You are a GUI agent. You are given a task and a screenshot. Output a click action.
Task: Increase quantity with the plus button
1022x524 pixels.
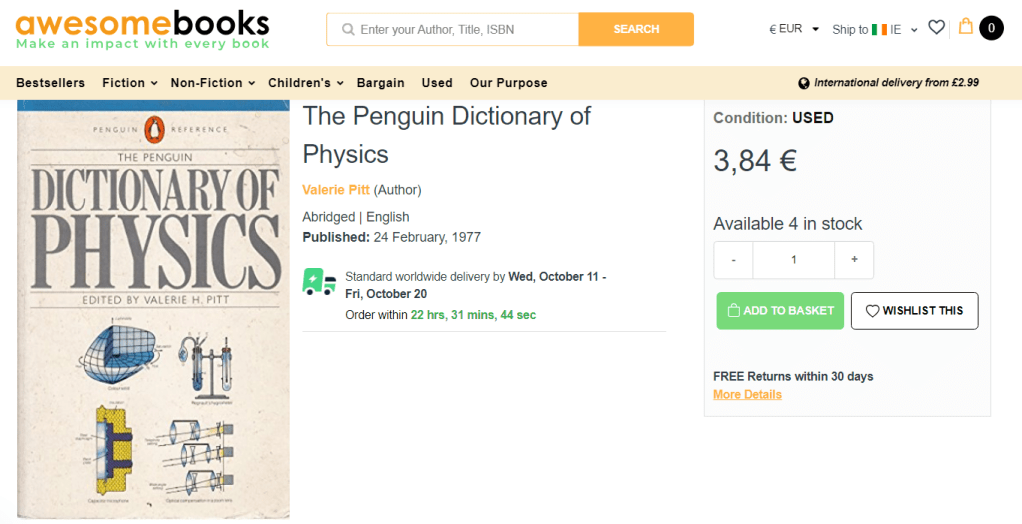(854, 260)
